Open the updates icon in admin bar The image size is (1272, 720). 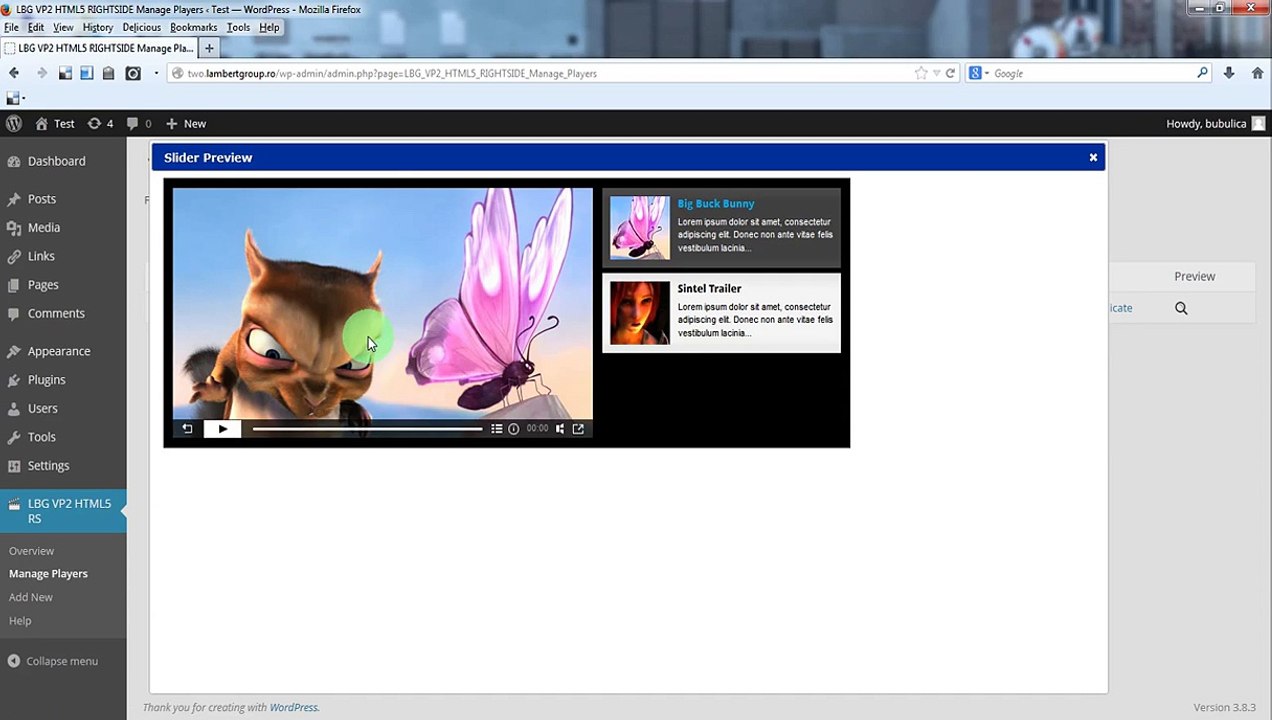100,123
